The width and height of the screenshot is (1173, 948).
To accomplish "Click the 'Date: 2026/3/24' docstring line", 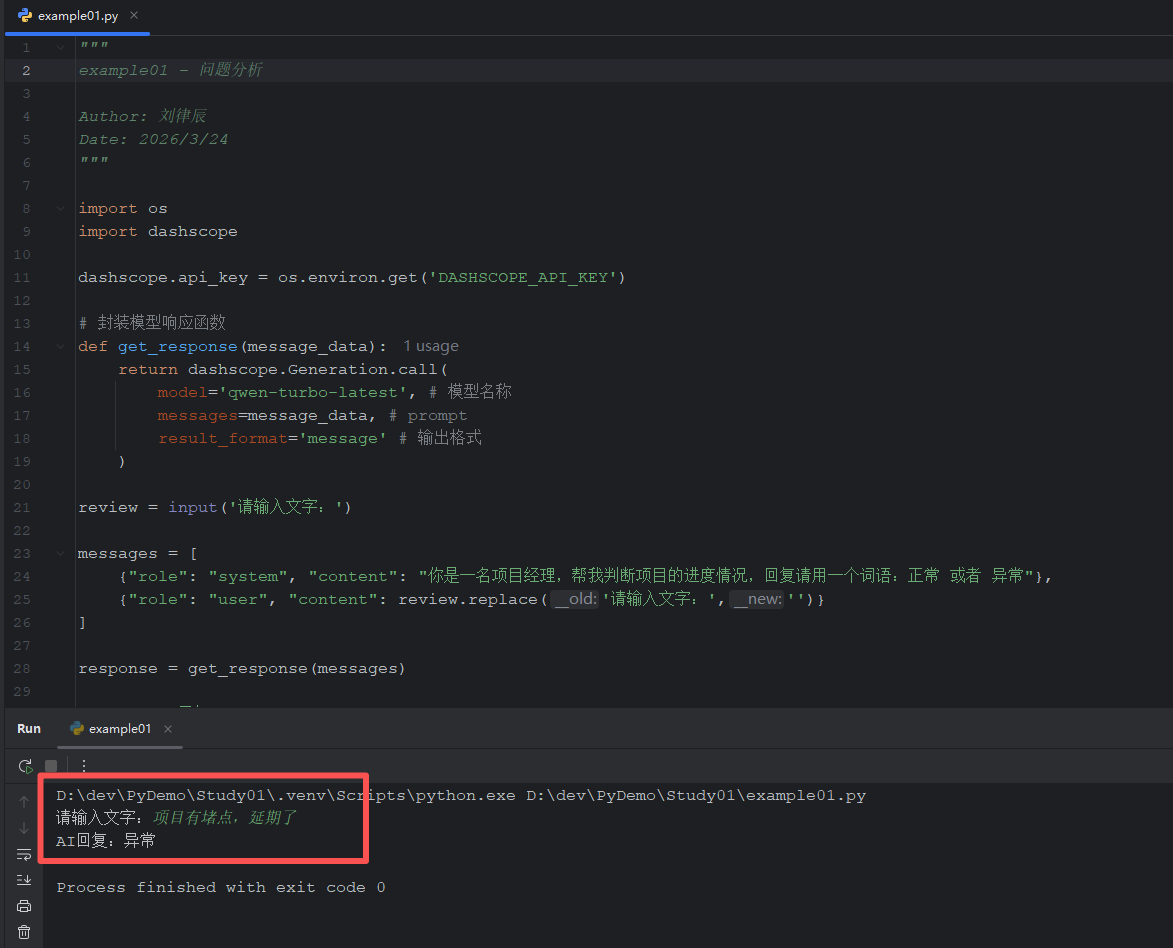I will click(153, 139).
